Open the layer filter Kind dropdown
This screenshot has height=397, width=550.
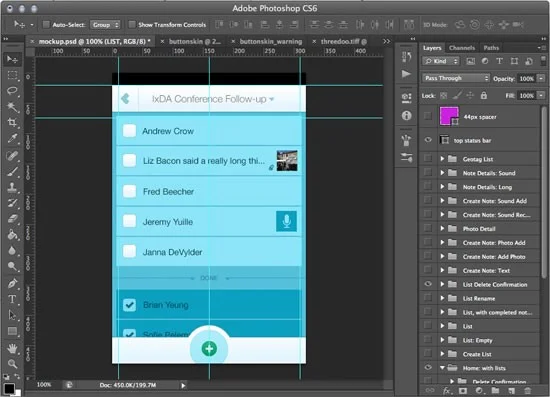pos(441,61)
